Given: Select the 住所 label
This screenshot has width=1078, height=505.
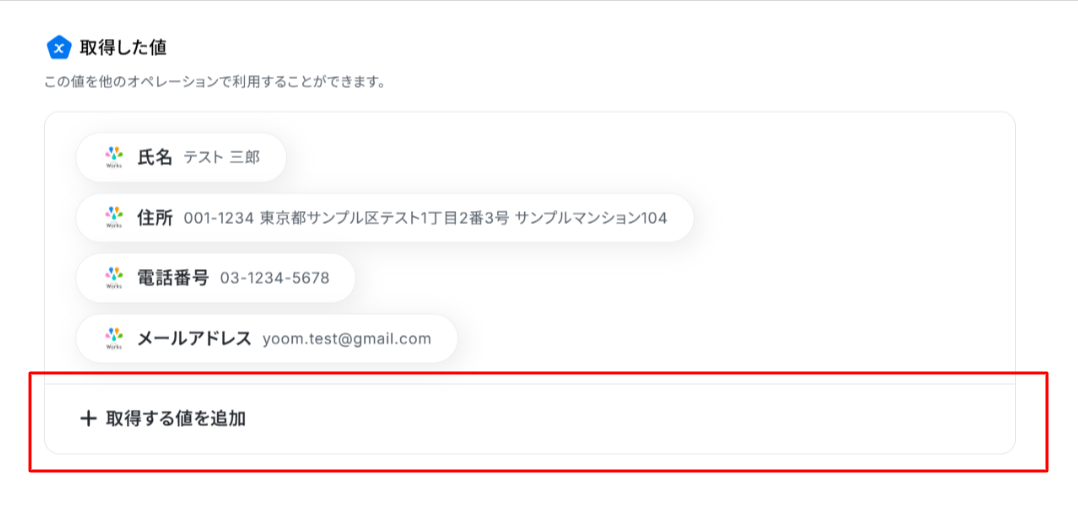Looking at the screenshot, I should tap(155, 218).
